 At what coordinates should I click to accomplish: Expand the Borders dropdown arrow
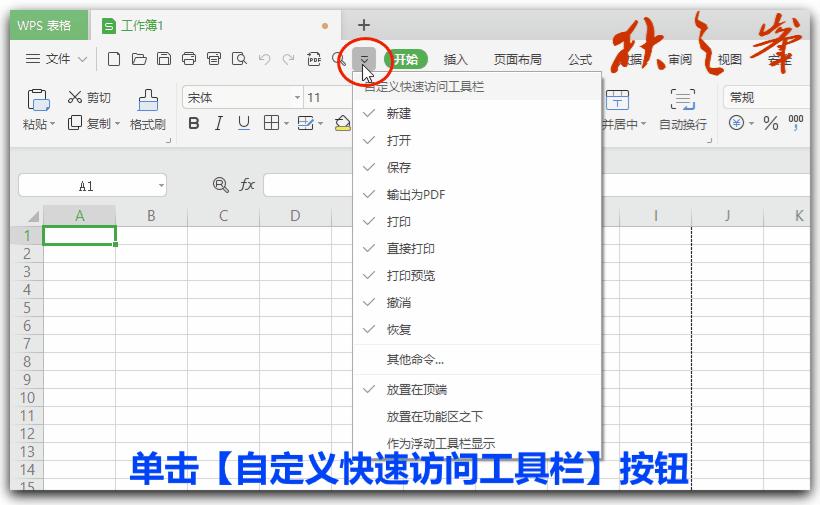click(287, 123)
